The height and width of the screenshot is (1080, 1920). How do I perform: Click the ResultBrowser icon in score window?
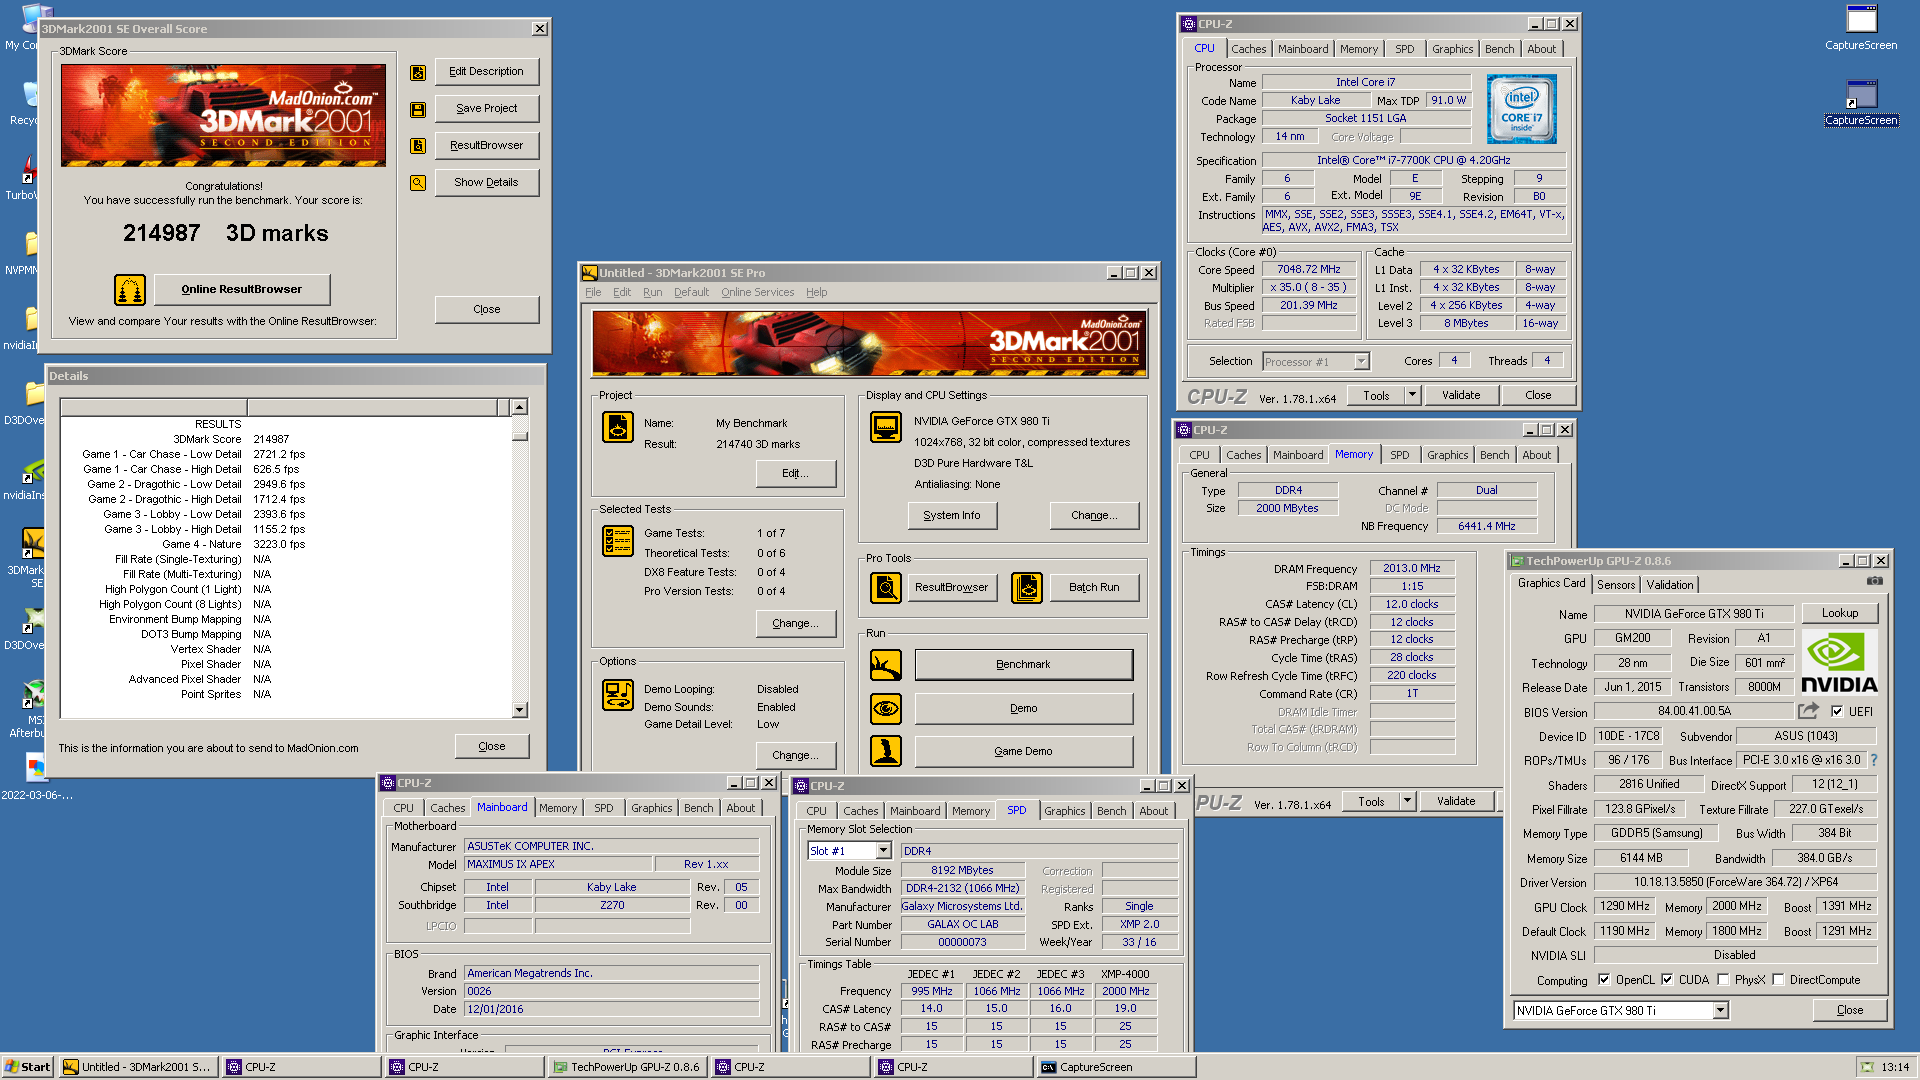418,146
